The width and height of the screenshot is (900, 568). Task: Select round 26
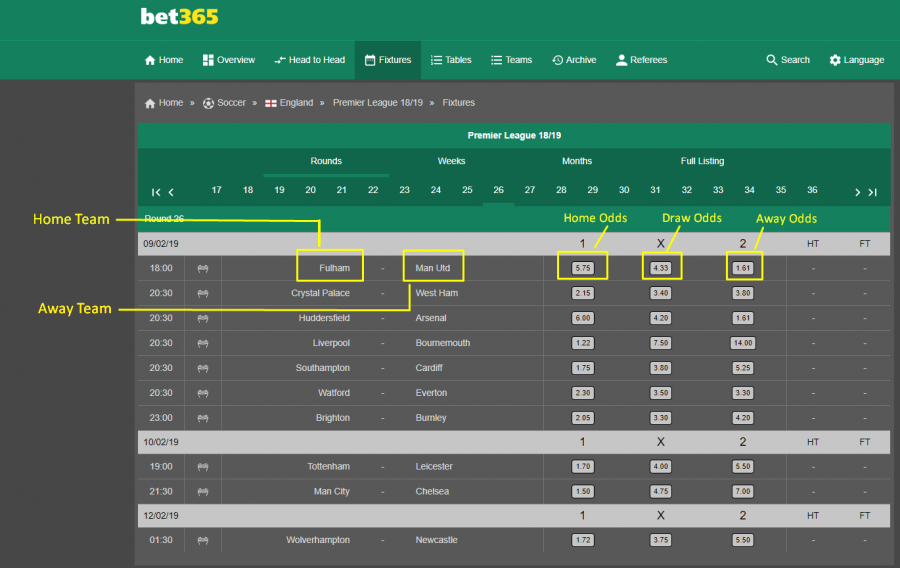(498, 190)
